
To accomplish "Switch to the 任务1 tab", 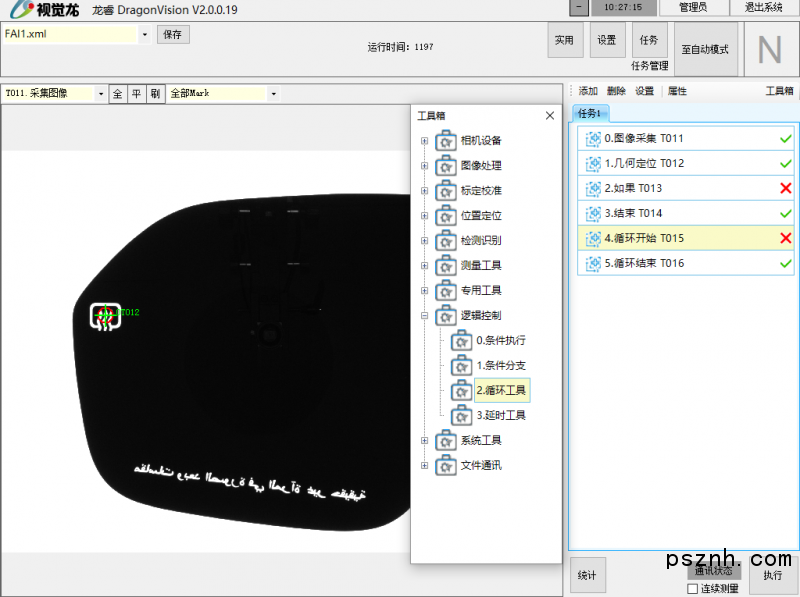I will (x=589, y=113).
